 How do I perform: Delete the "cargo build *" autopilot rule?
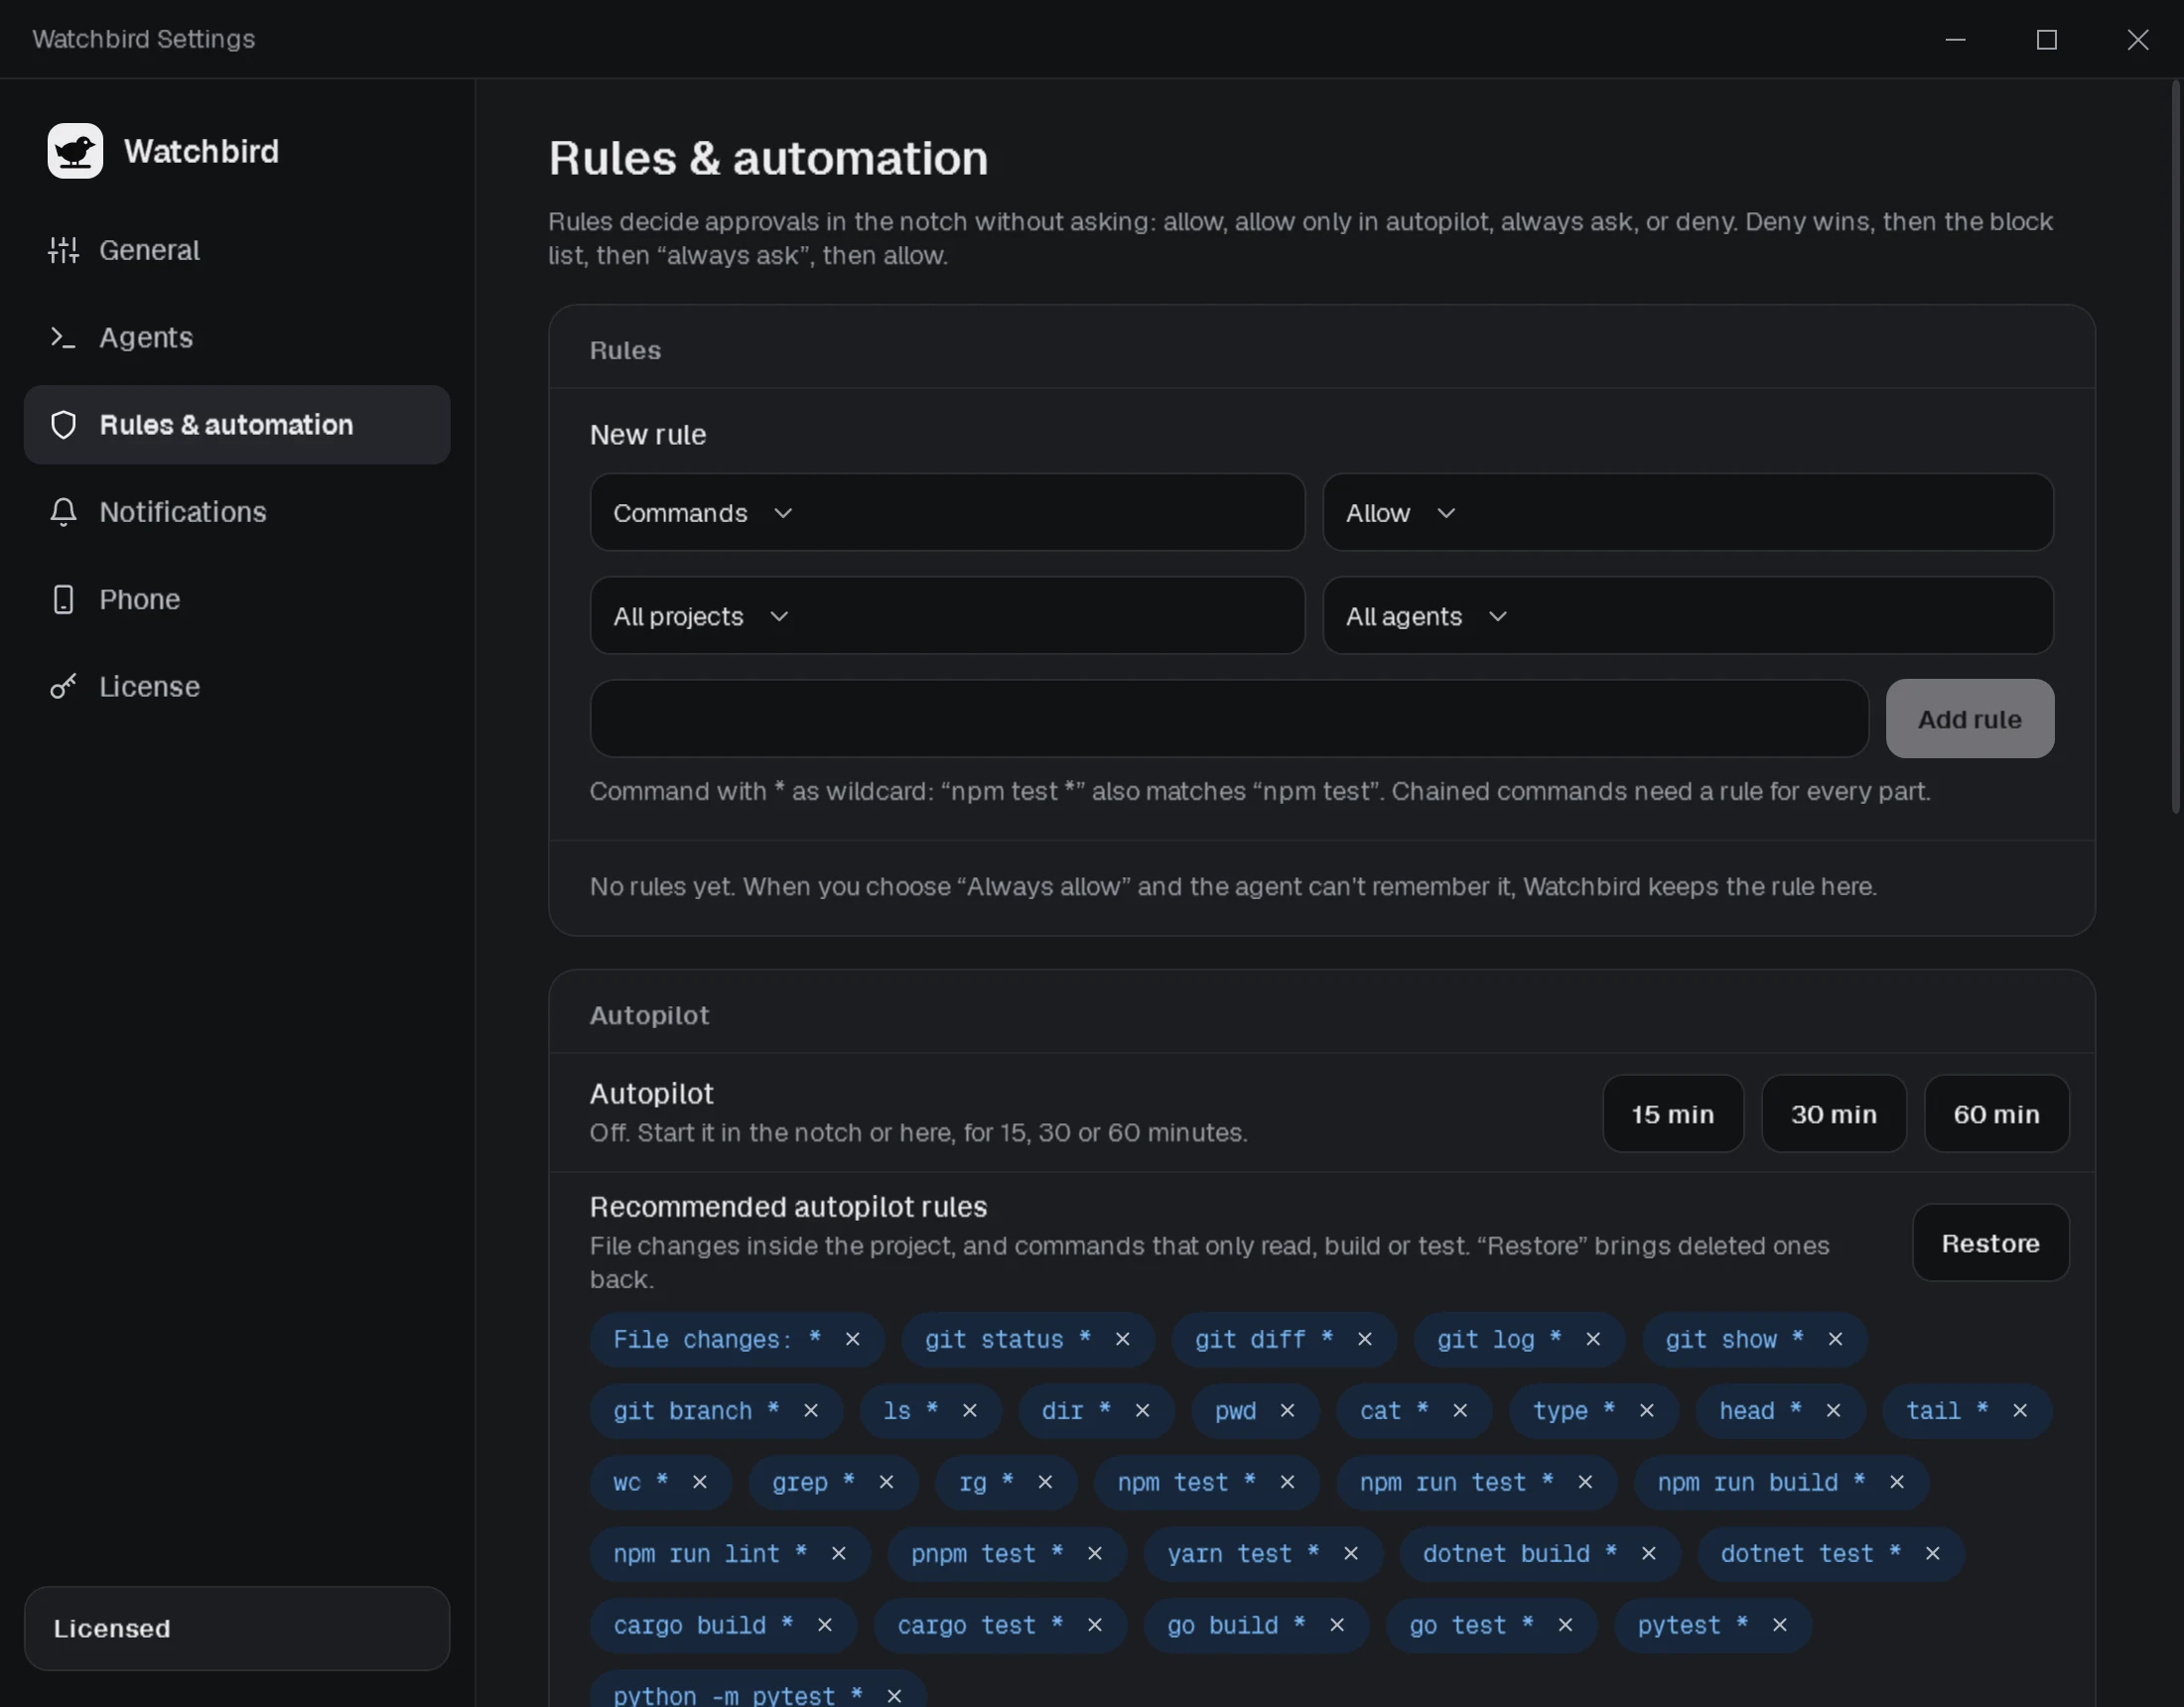[x=824, y=1625]
